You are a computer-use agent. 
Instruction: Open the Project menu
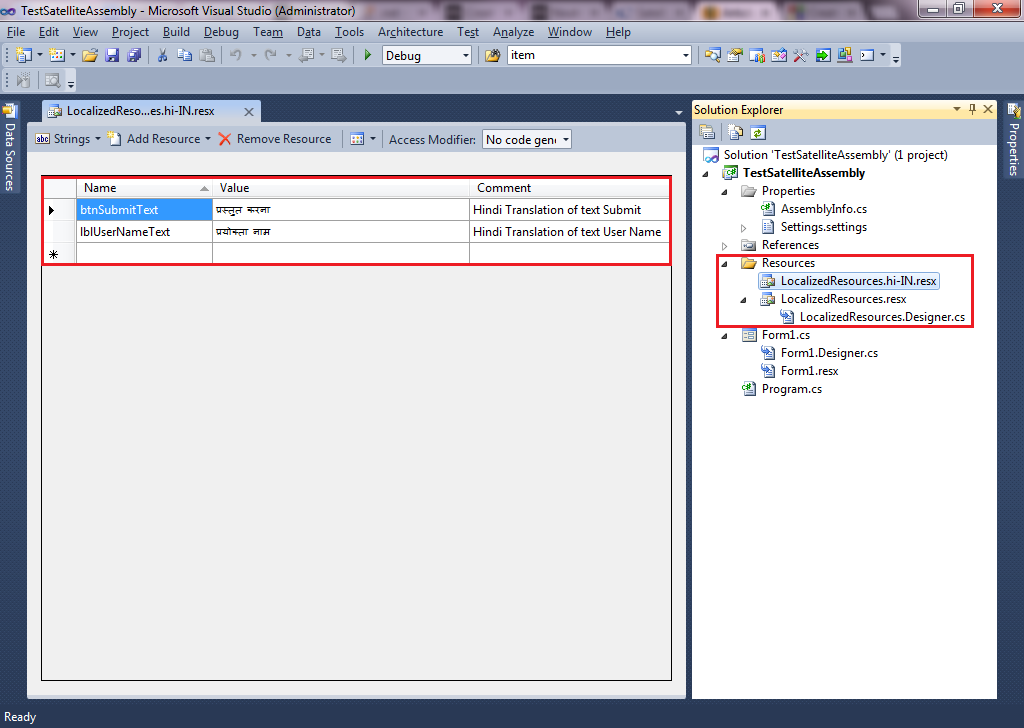[130, 32]
